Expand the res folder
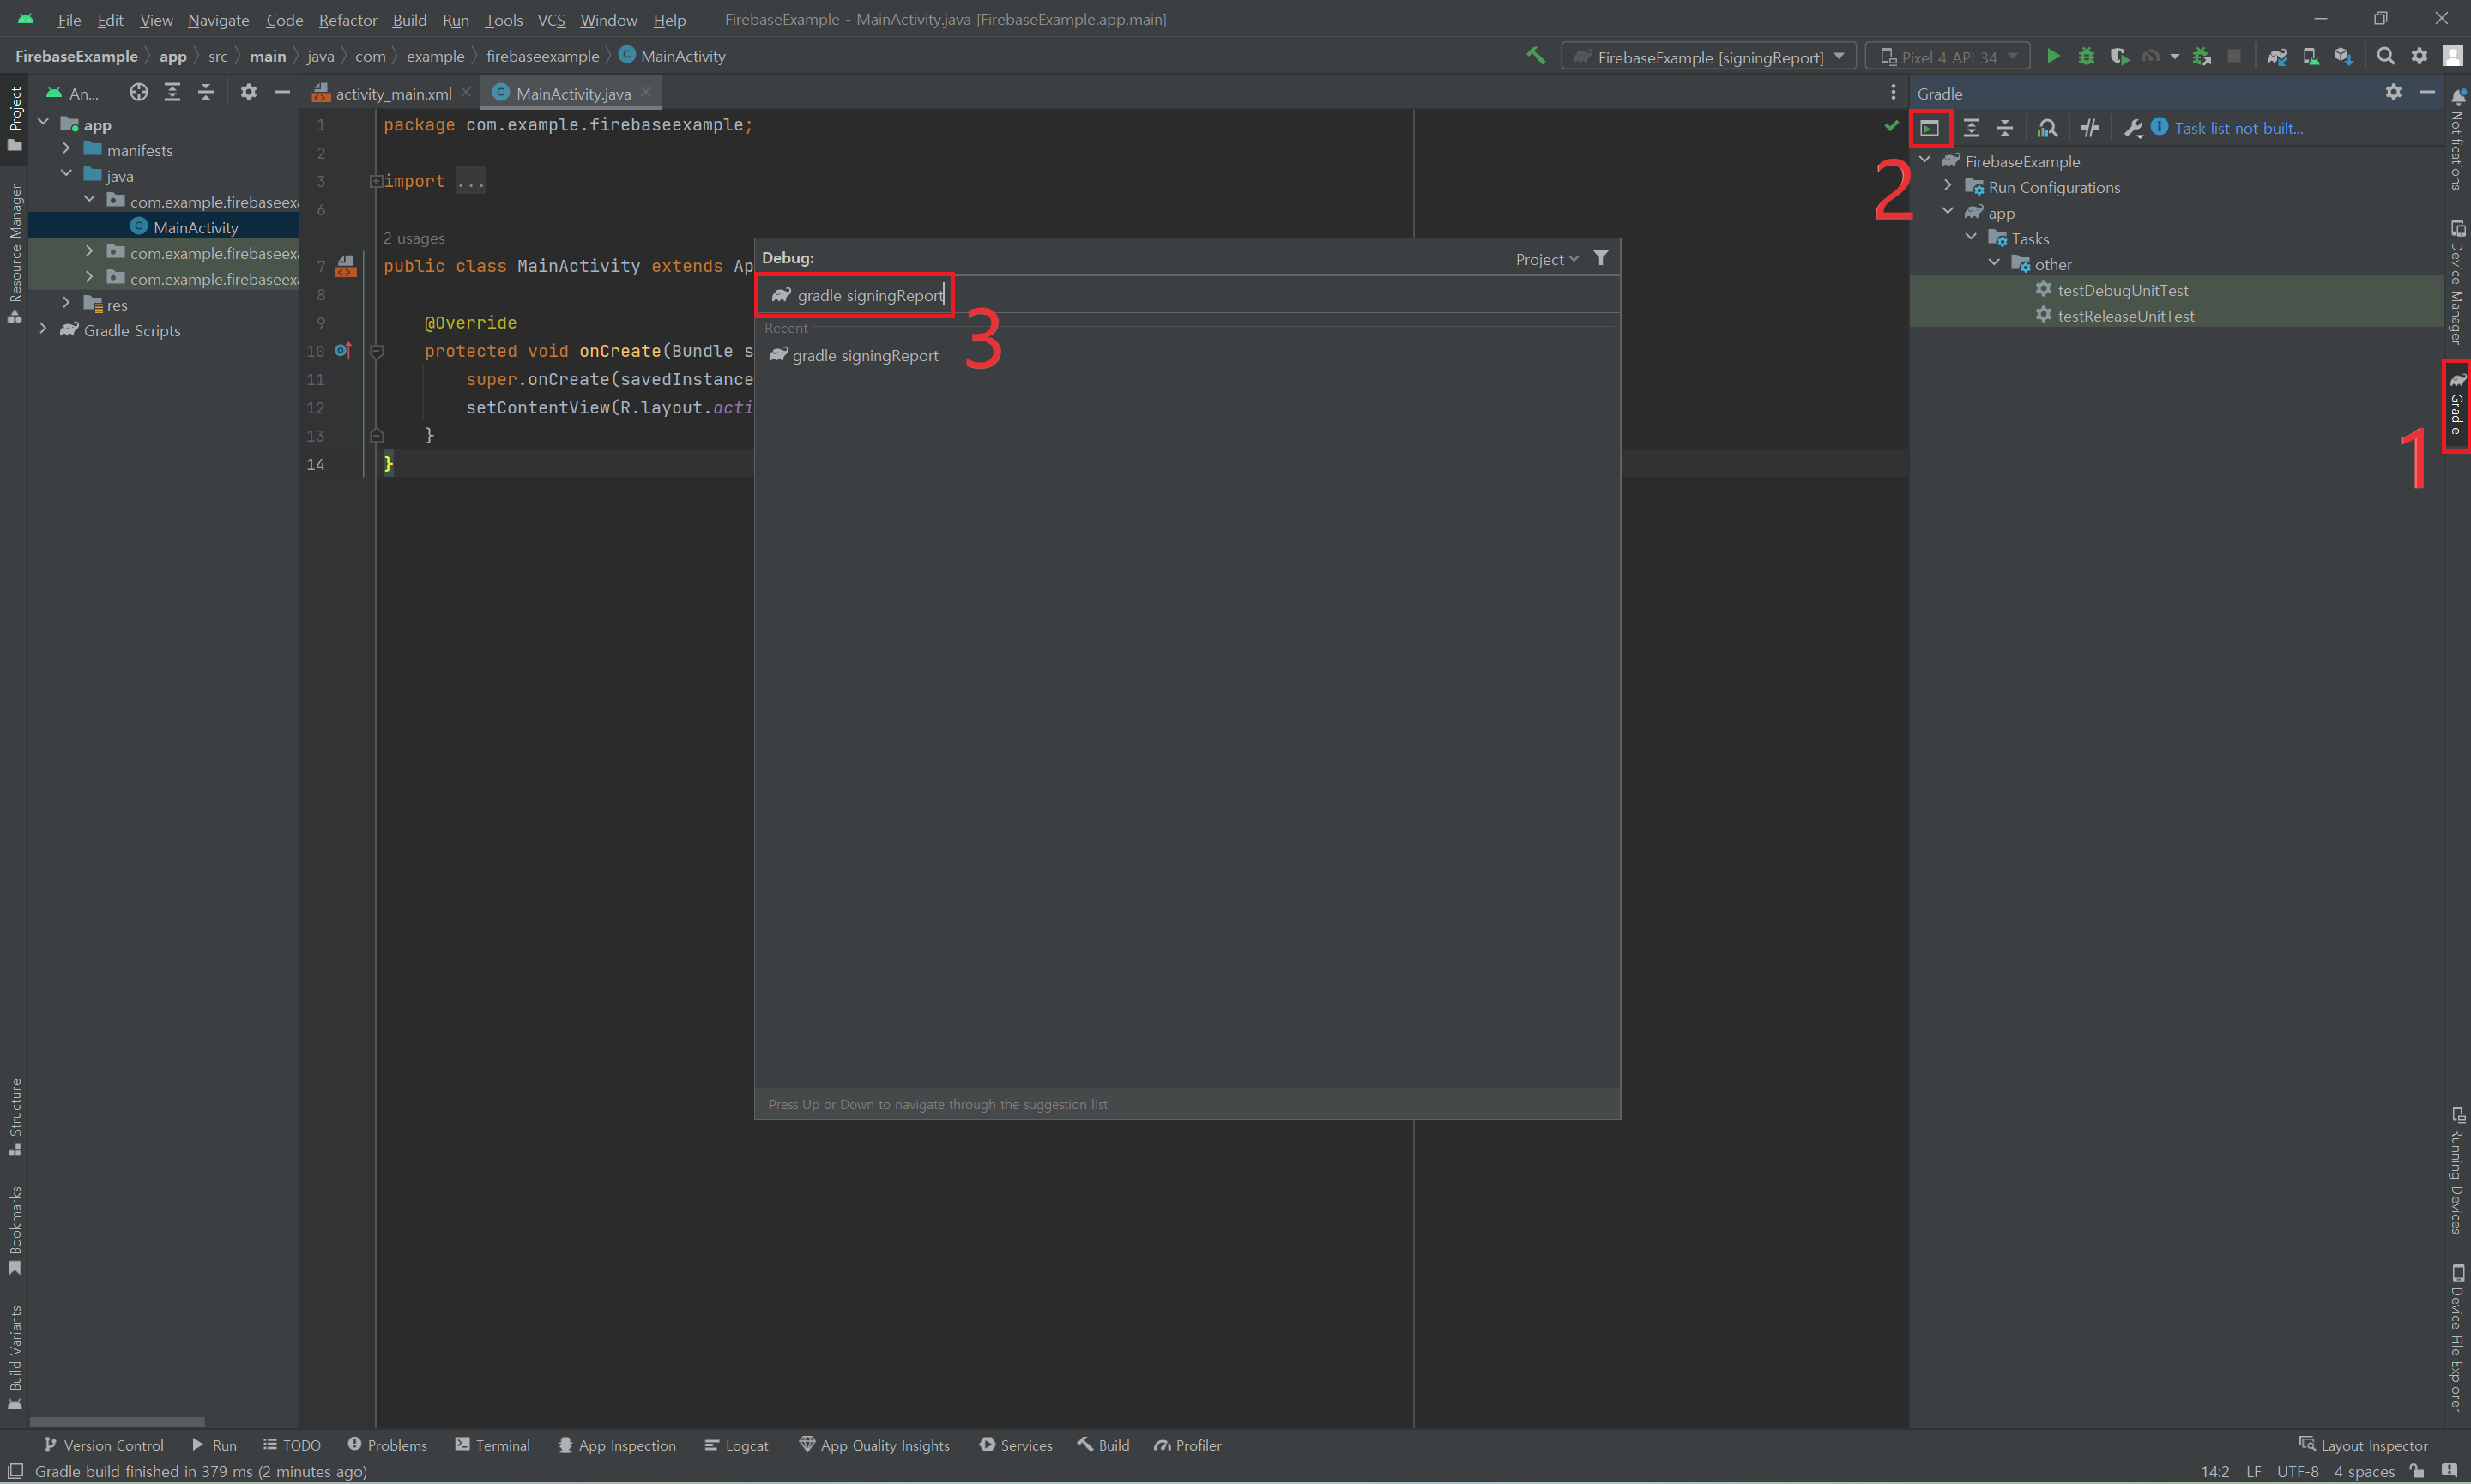Image resolution: width=2471 pixels, height=1484 pixels. (x=66, y=303)
